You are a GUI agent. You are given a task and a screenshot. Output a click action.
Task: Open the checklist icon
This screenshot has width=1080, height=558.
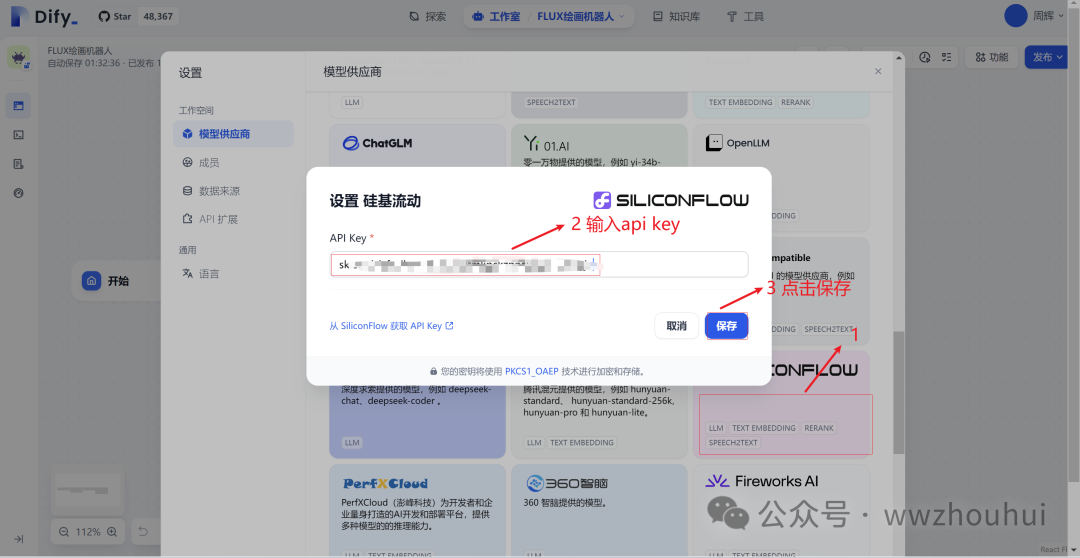[x=947, y=57]
